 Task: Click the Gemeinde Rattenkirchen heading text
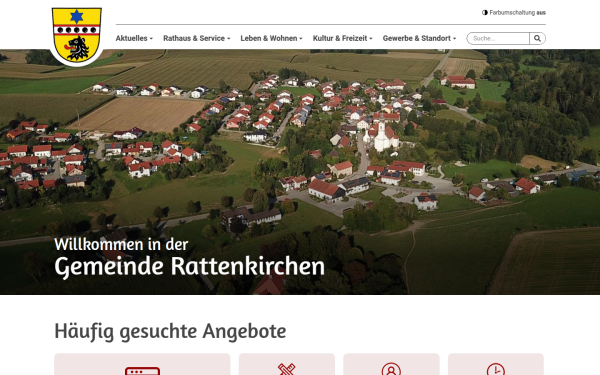[189, 266]
